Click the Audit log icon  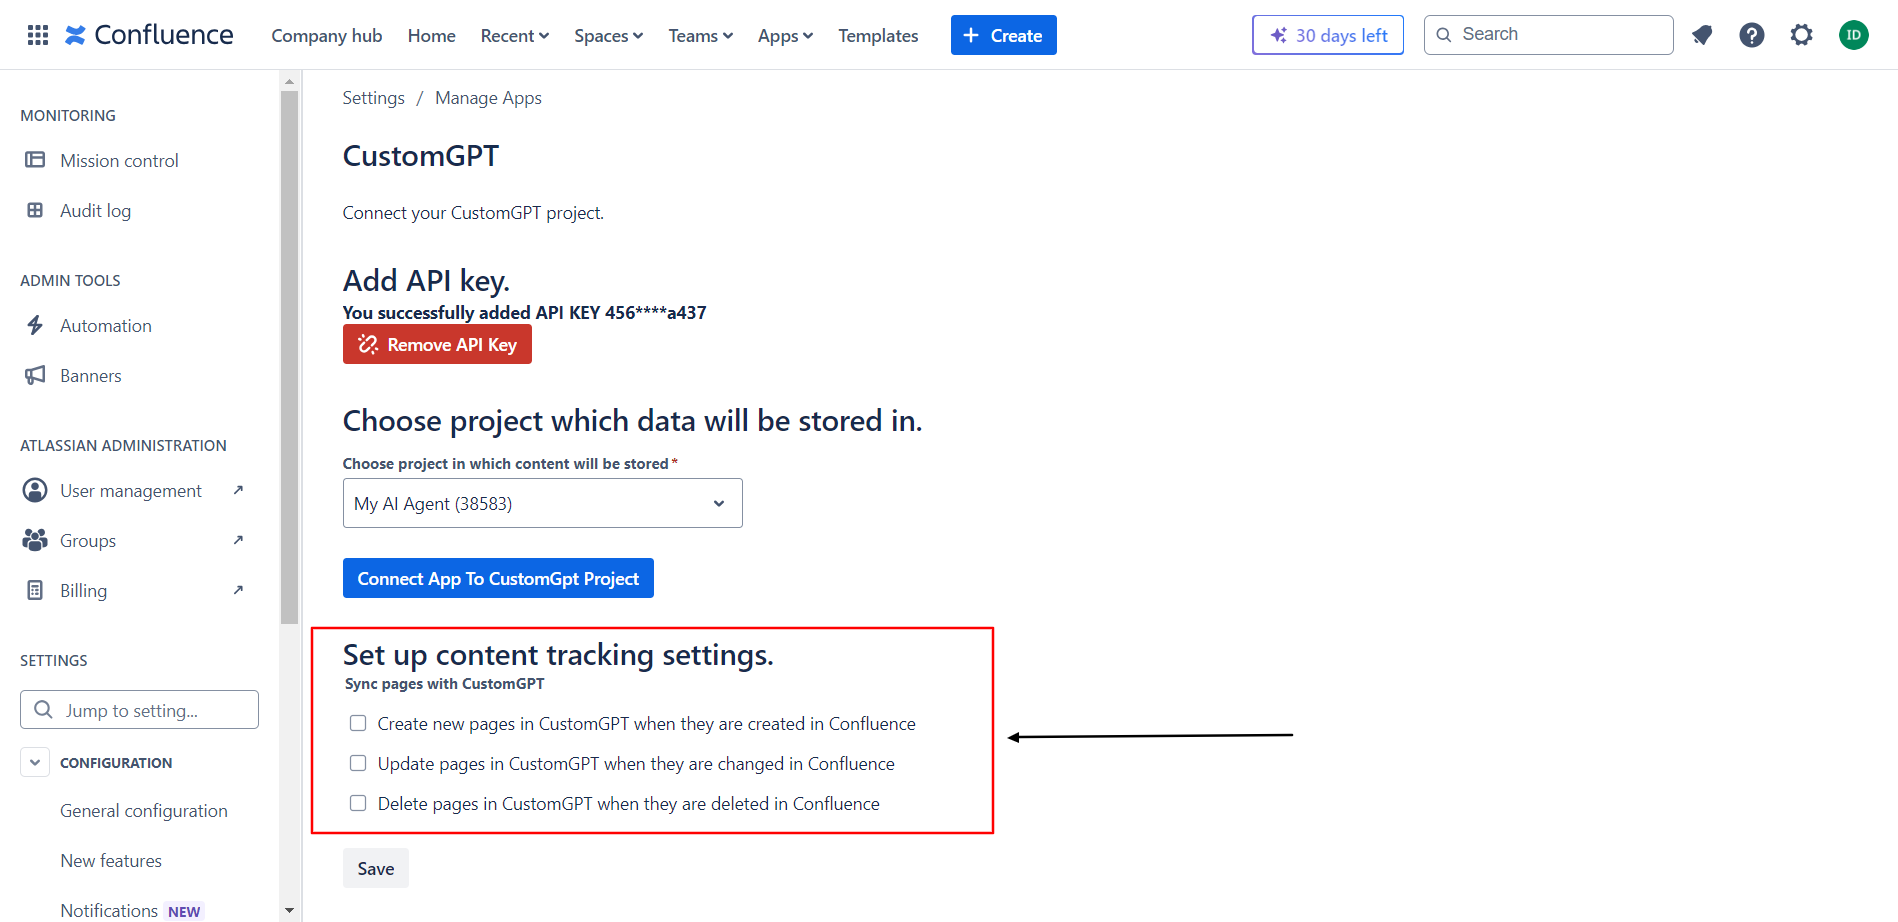point(35,210)
